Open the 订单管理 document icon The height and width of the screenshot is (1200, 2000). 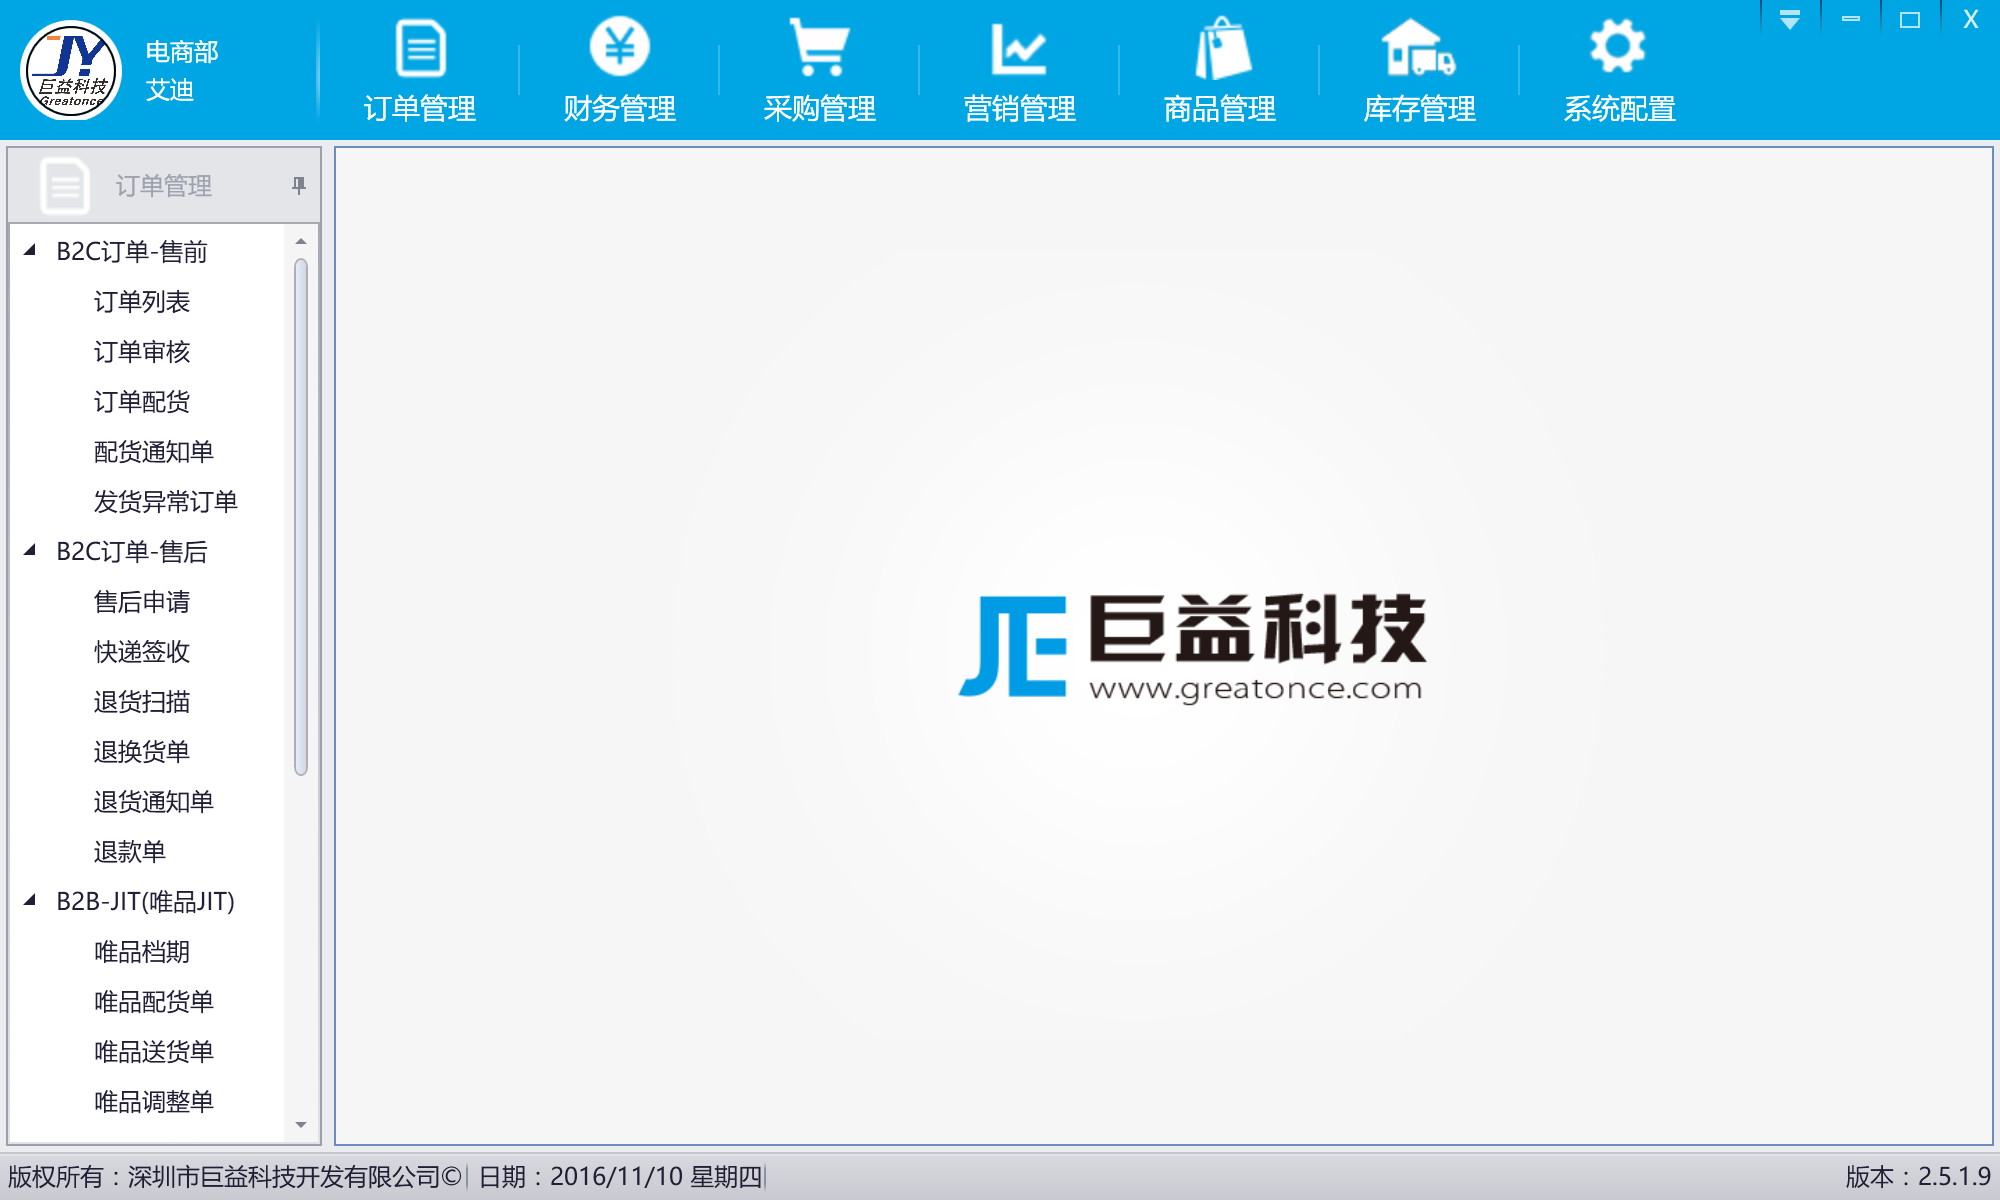[421, 47]
